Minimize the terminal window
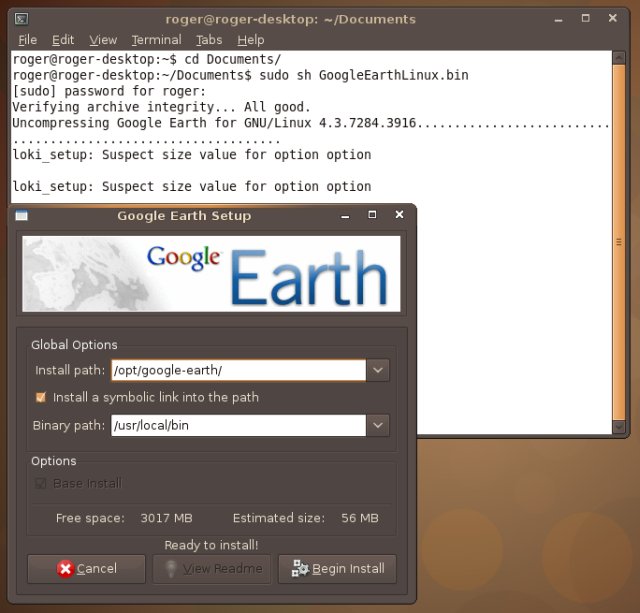640x613 pixels. tap(559, 20)
